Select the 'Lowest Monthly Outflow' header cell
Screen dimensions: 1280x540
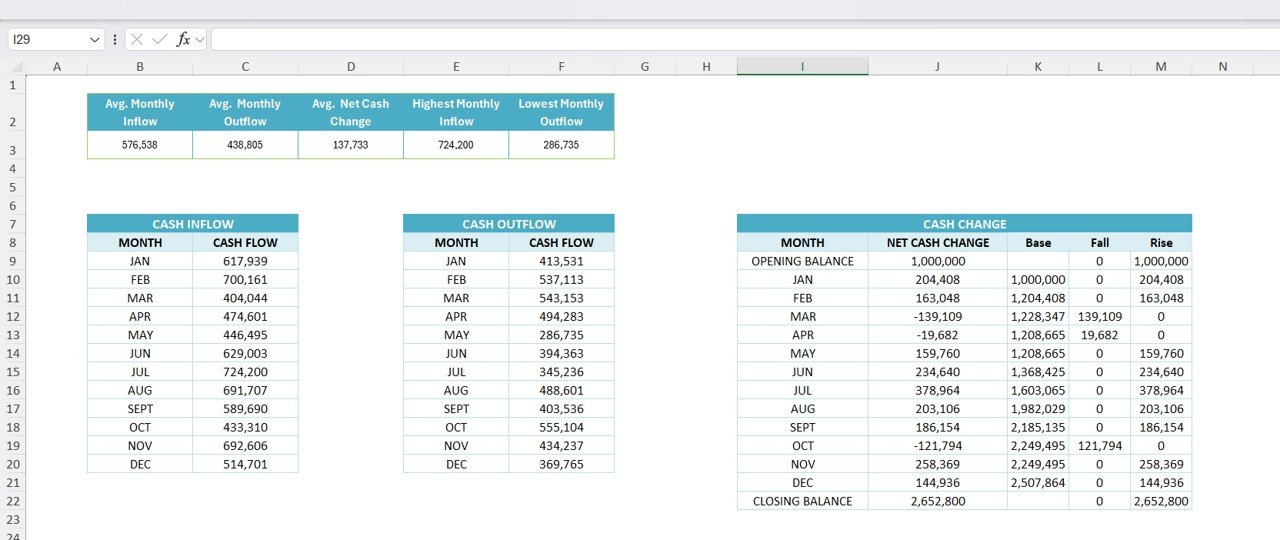pos(561,112)
